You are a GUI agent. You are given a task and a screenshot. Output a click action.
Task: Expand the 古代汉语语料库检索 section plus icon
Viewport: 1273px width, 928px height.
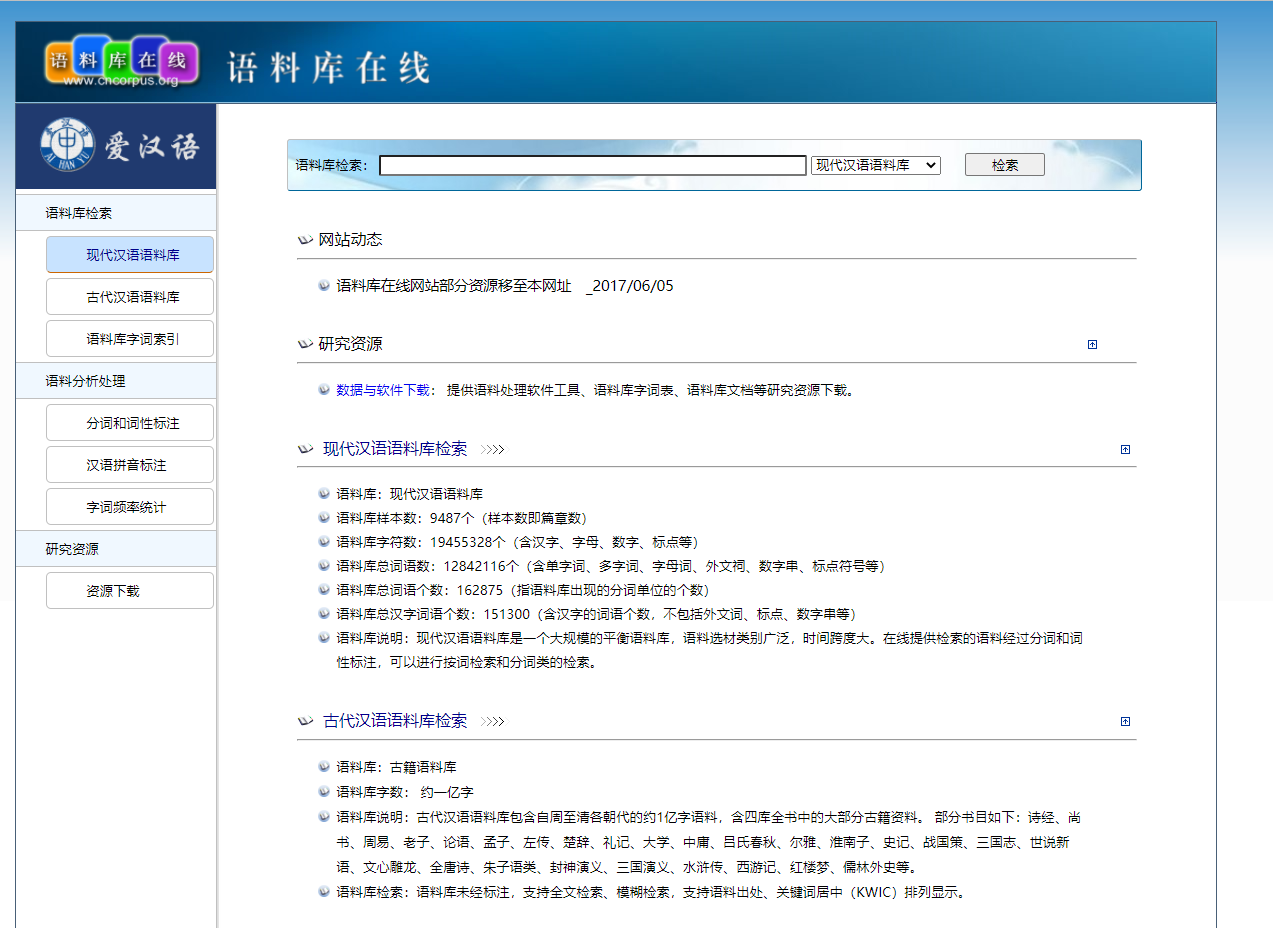pyautogui.click(x=1125, y=721)
